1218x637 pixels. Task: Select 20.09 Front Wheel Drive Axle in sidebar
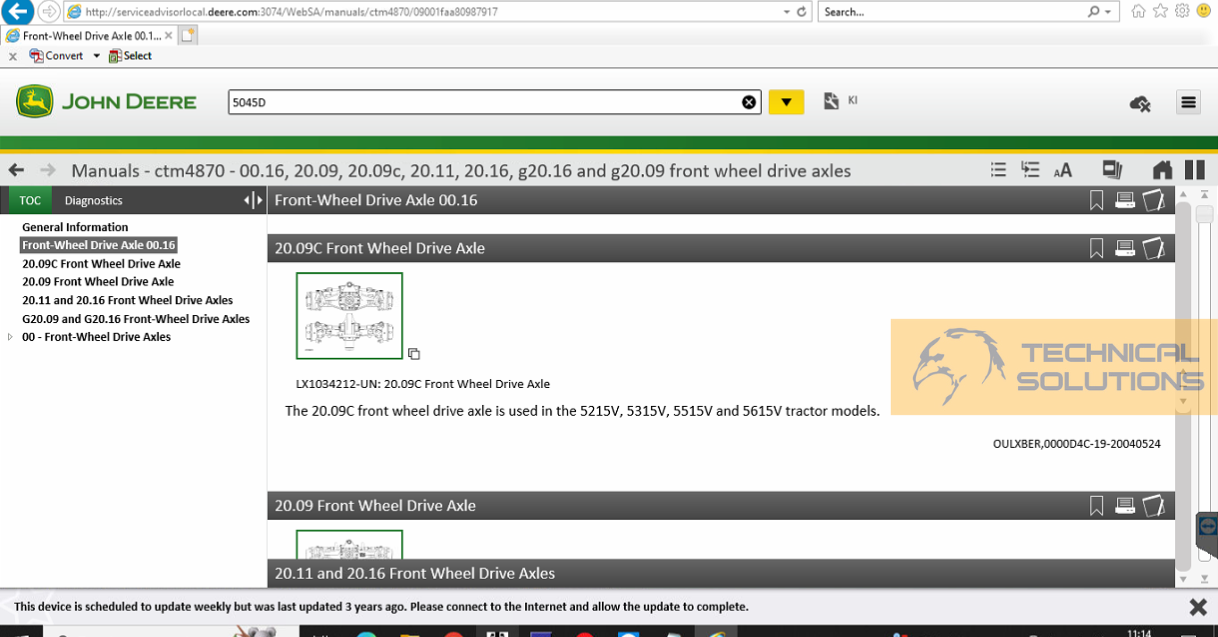pos(97,281)
